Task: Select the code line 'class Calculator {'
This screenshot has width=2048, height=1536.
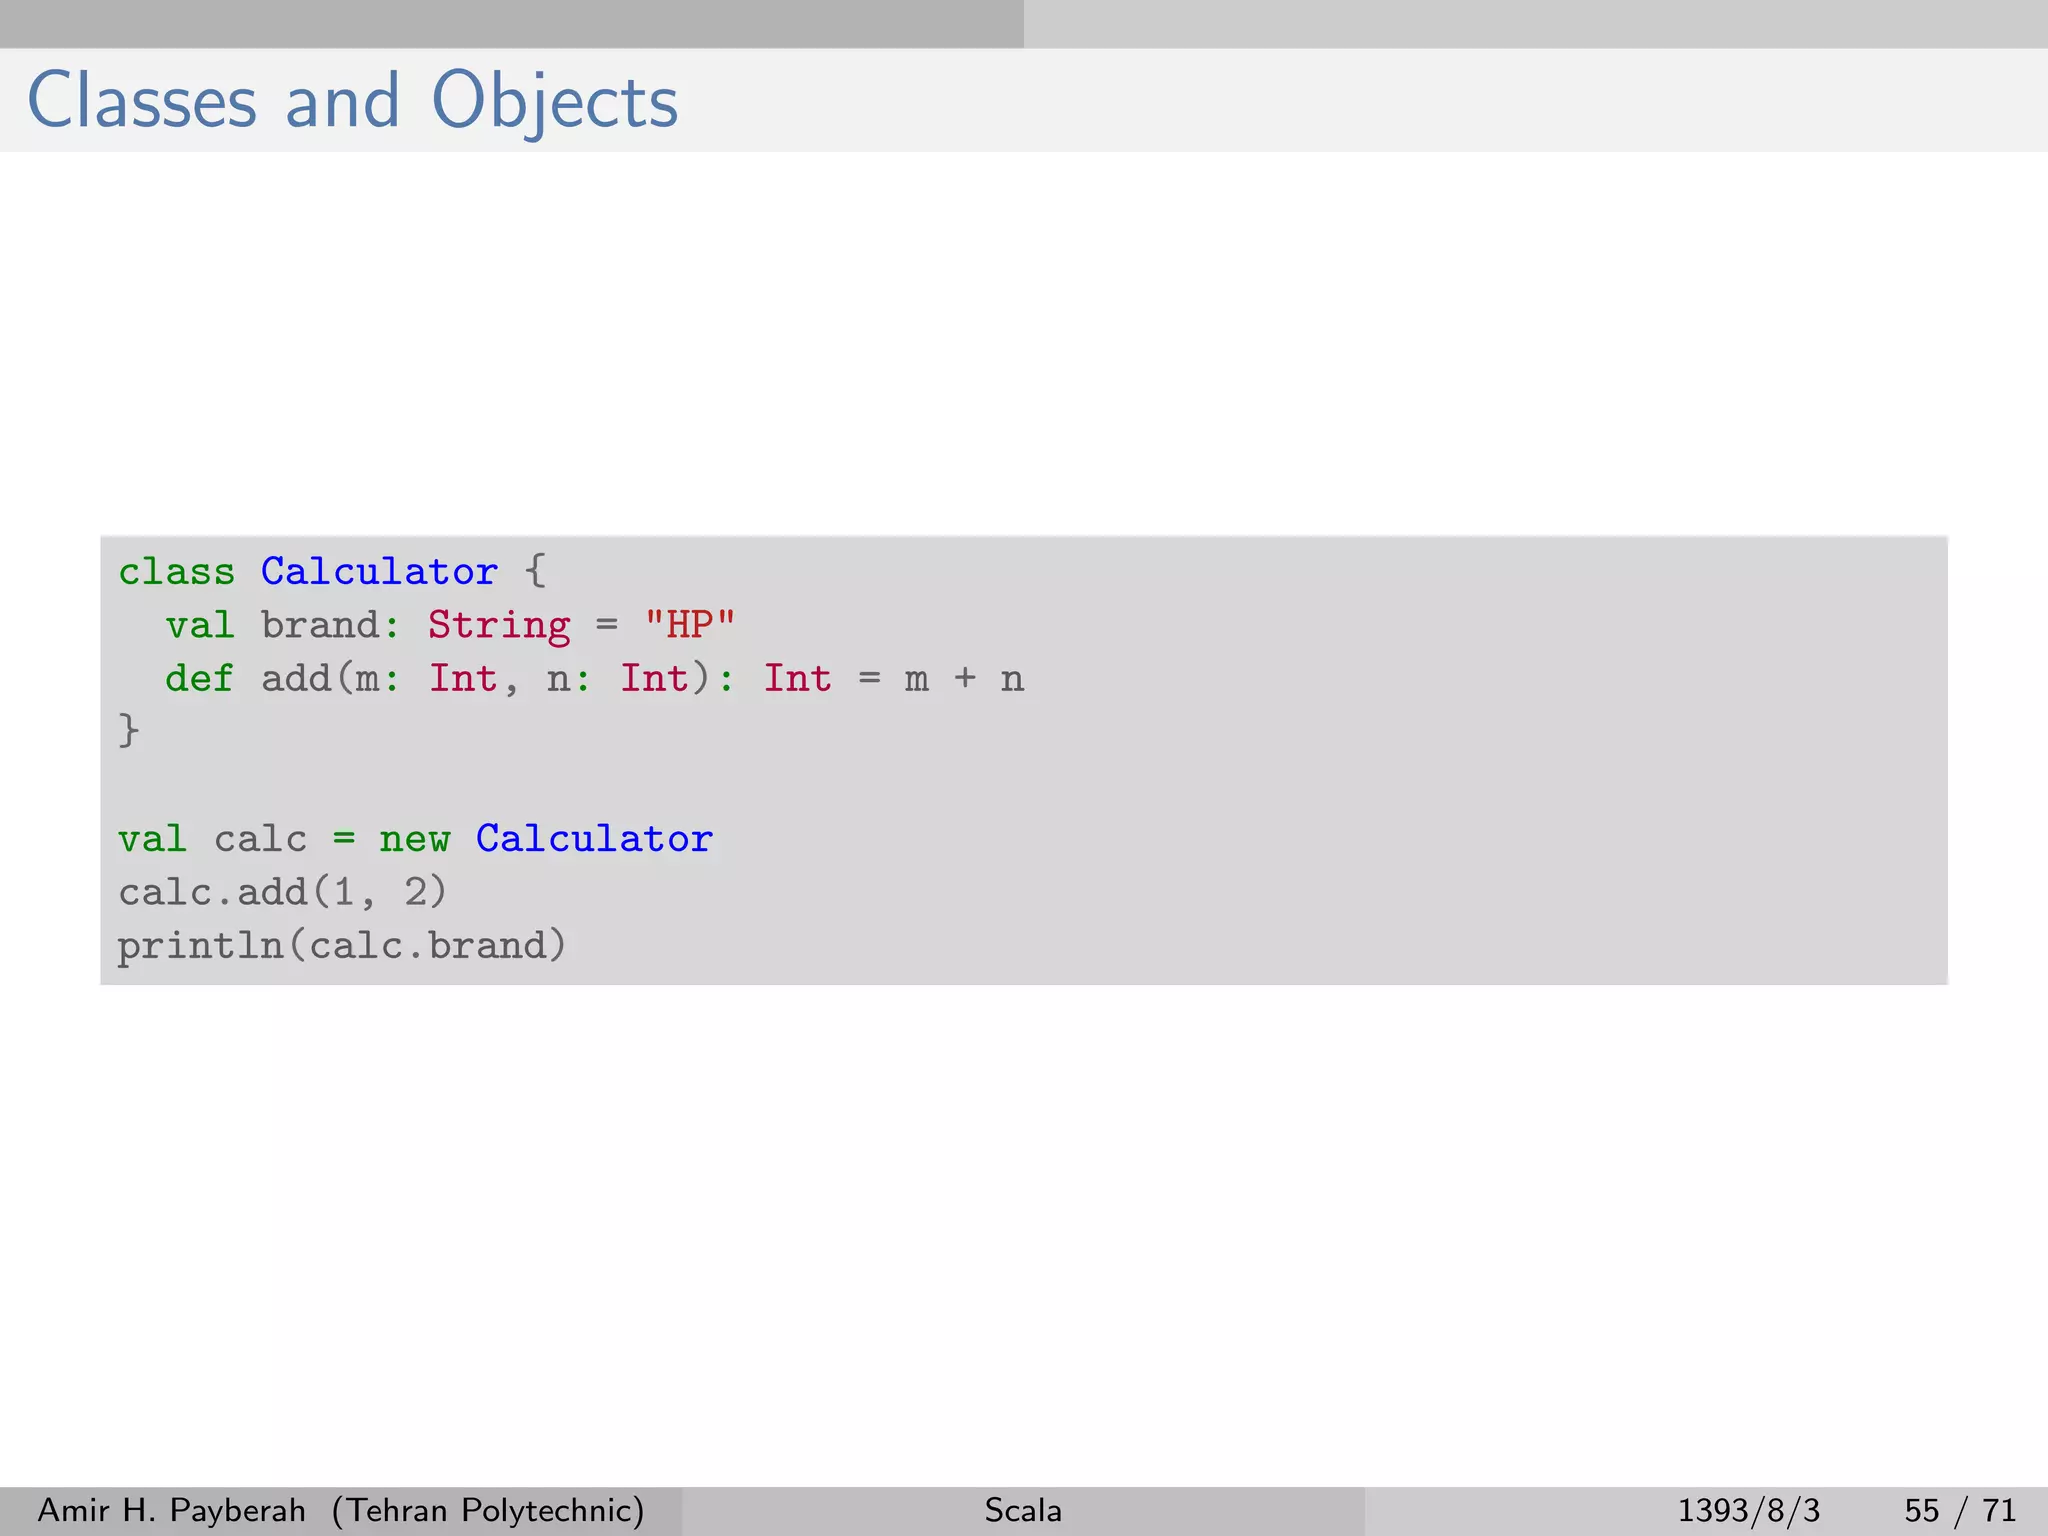Action: (332, 572)
